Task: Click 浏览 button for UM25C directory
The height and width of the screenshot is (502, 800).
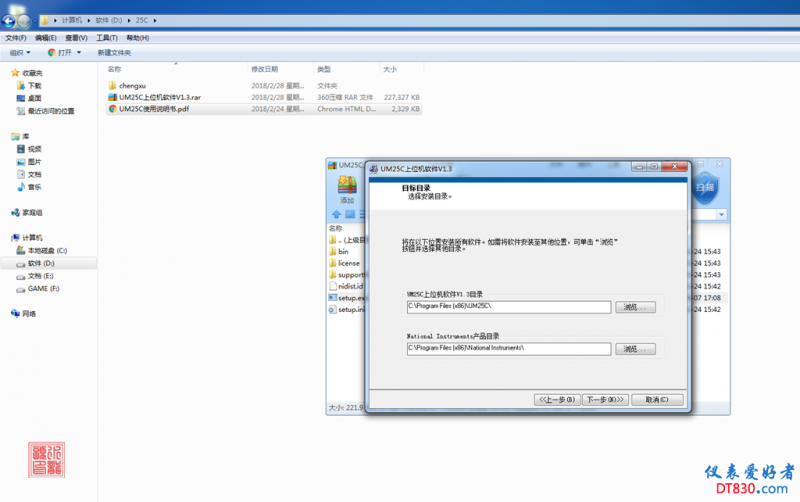Action: pyautogui.click(x=635, y=306)
